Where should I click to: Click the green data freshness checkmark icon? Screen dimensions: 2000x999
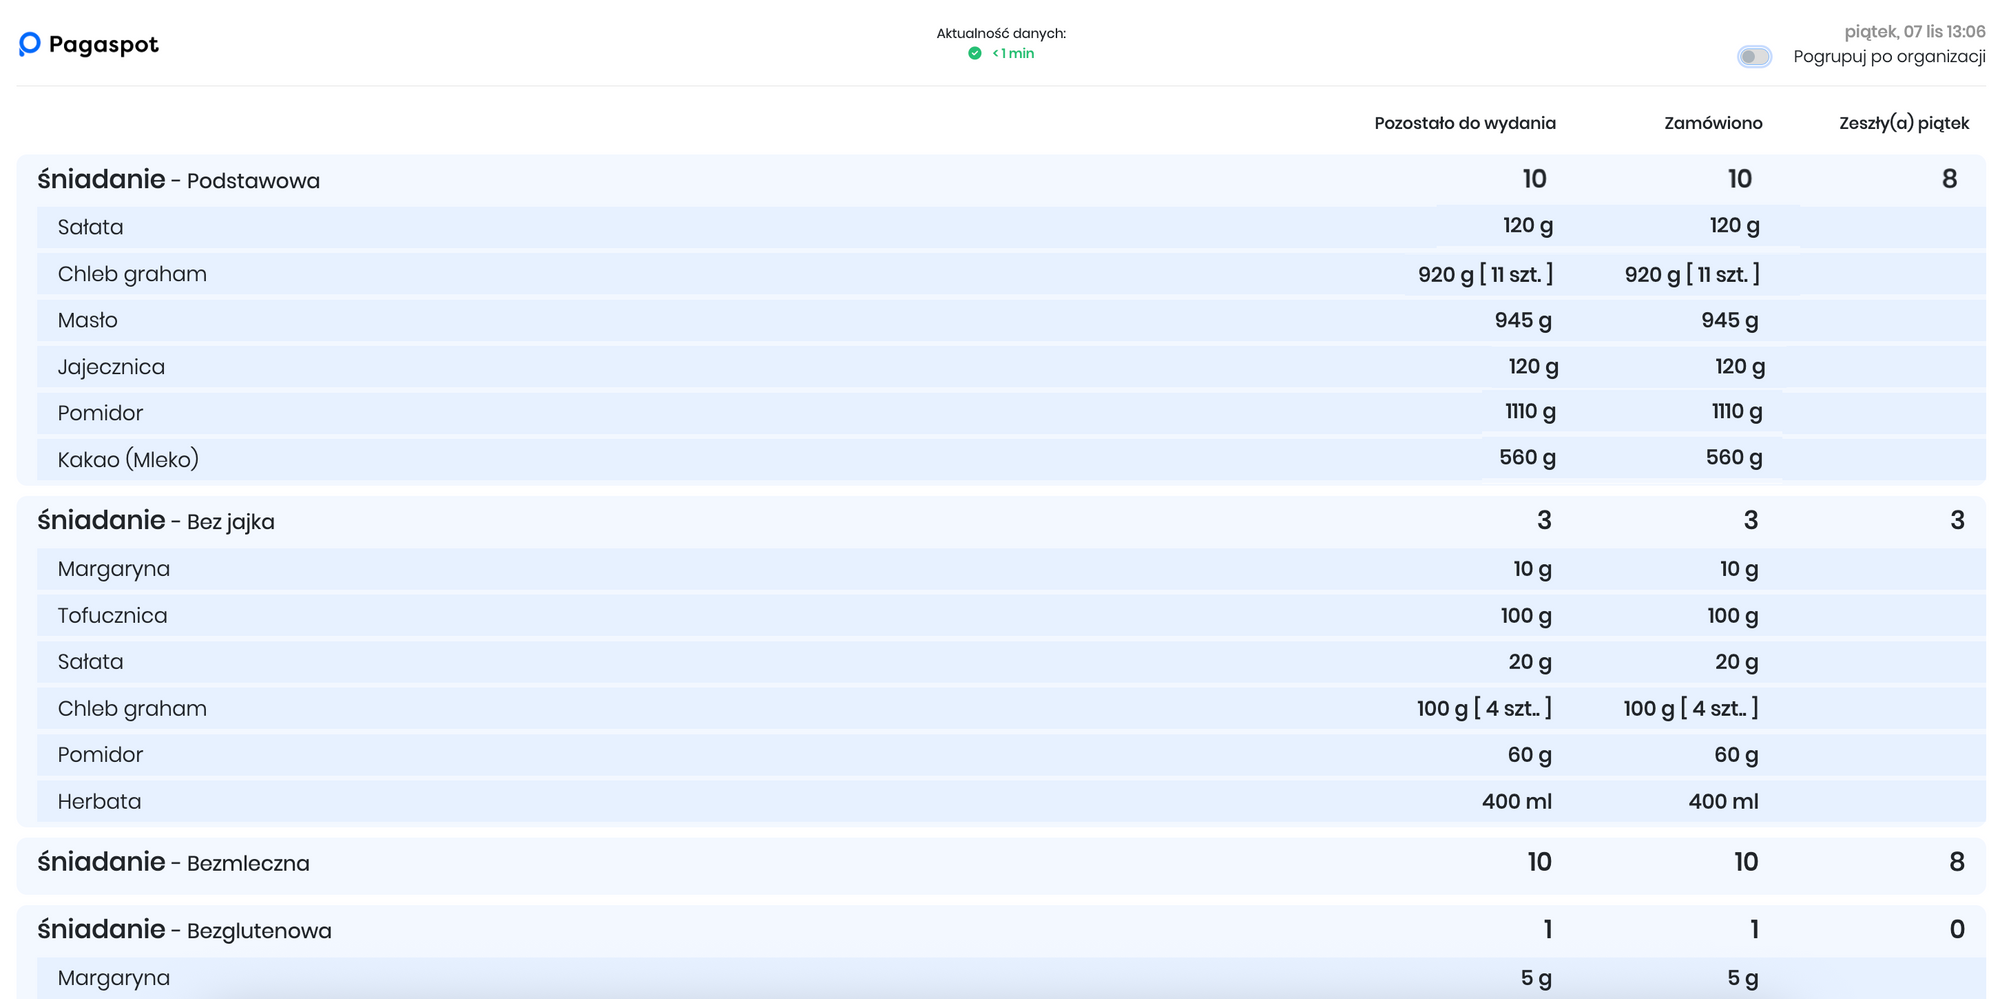point(975,54)
